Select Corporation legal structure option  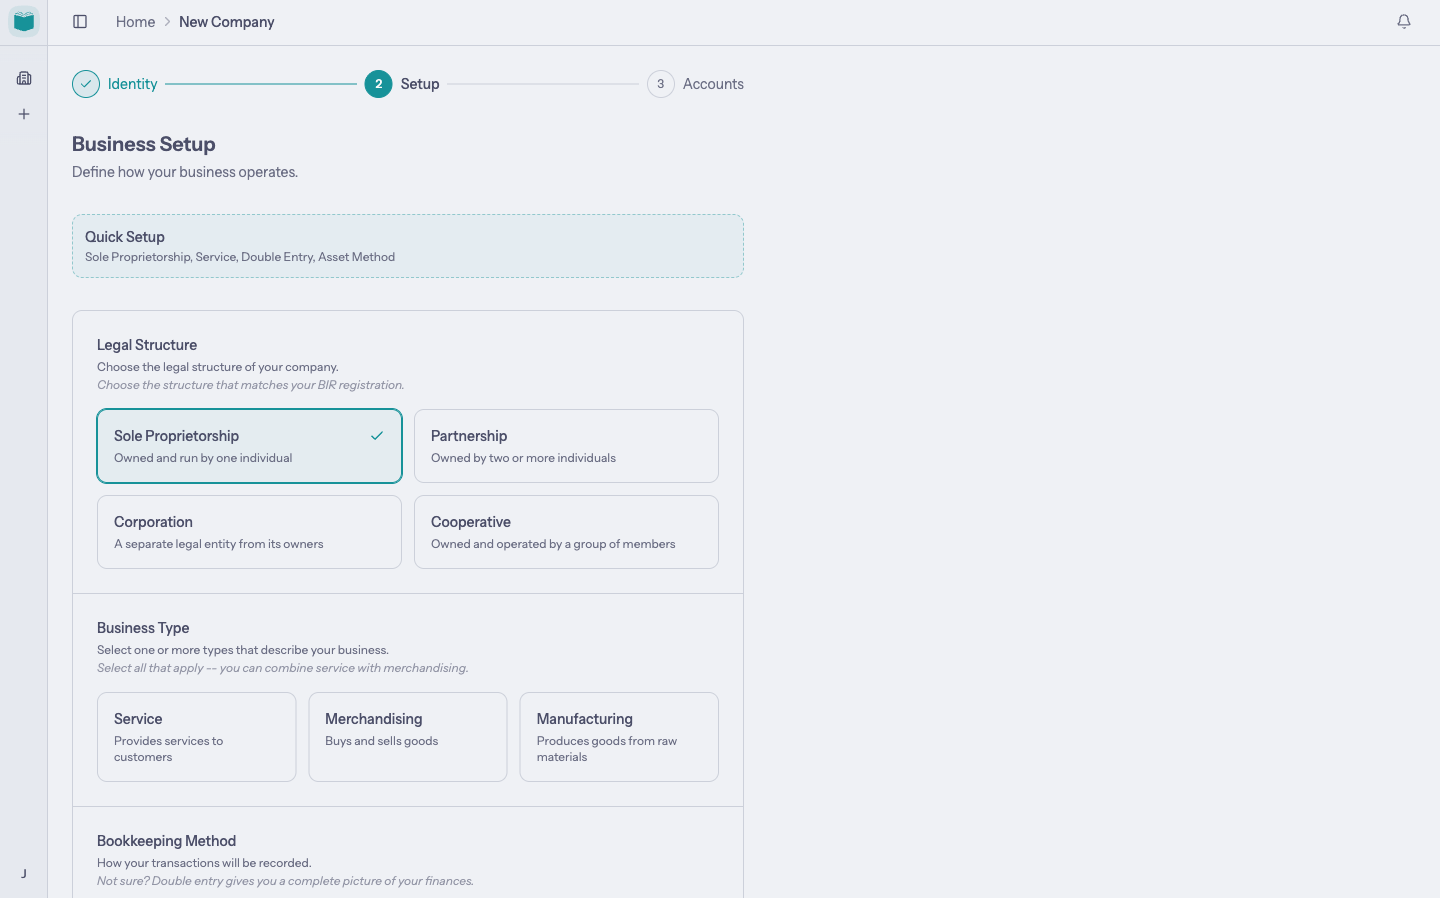click(x=249, y=532)
